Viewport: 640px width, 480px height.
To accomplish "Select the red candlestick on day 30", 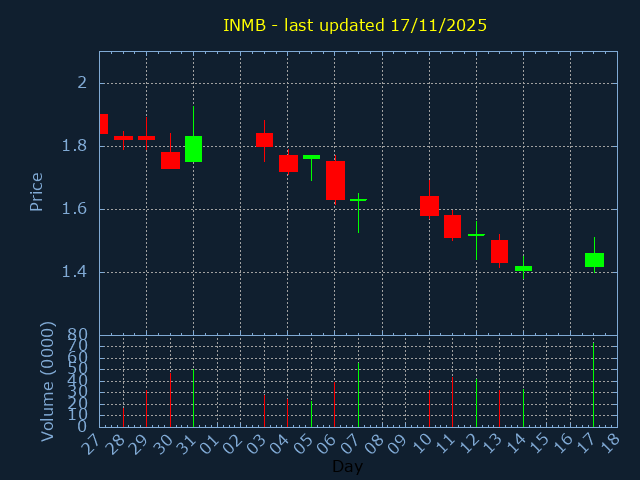I will click(170, 160).
